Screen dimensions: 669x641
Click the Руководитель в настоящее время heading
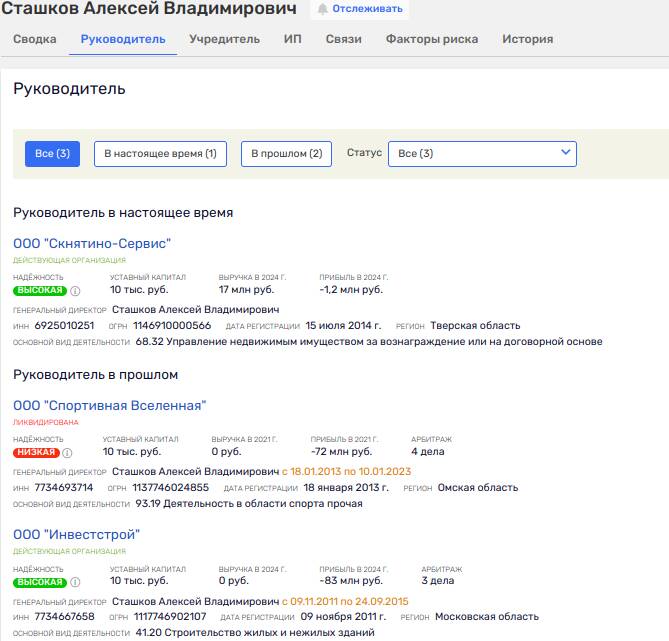pos(123,213)
